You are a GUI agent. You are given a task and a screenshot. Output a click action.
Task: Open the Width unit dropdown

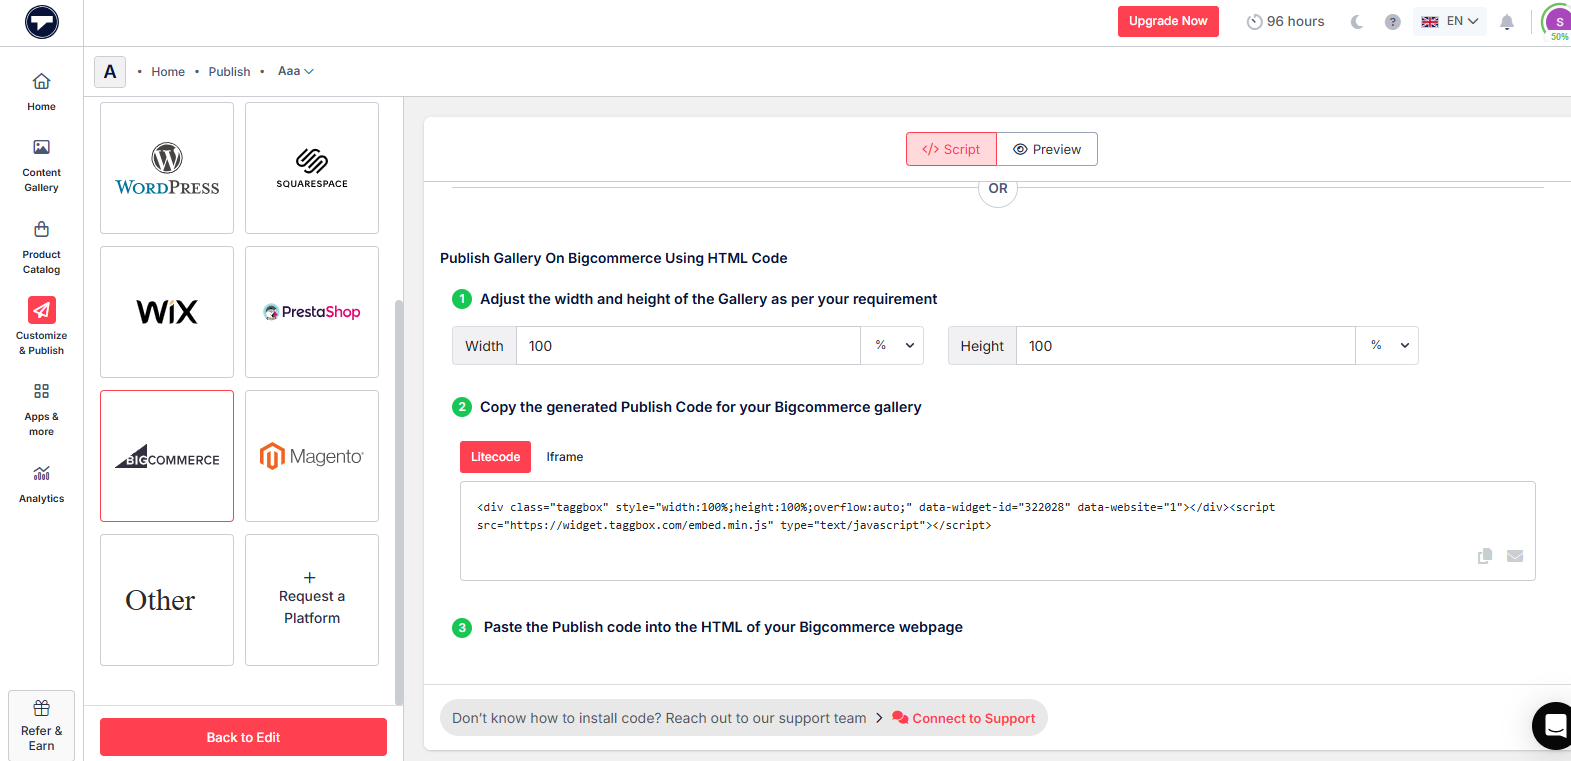pyautogui.click(x=892, y=345)
